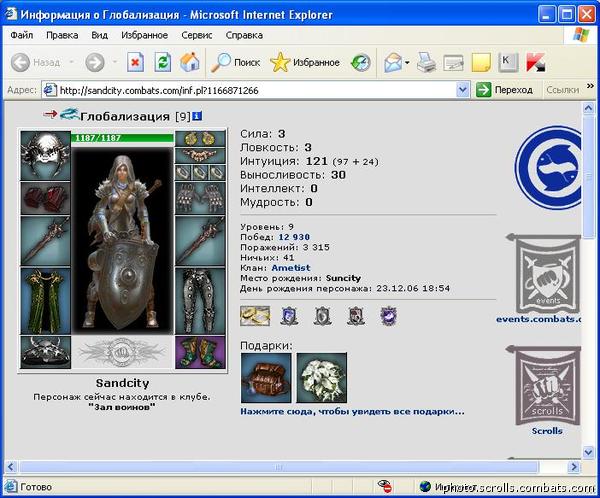Click the blue fish logo emblem
The image size is (600, 498).
click(557, 168)
